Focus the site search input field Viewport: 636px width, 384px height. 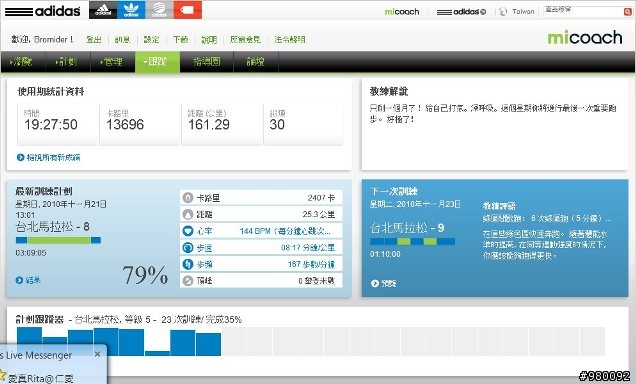[583, 11]
